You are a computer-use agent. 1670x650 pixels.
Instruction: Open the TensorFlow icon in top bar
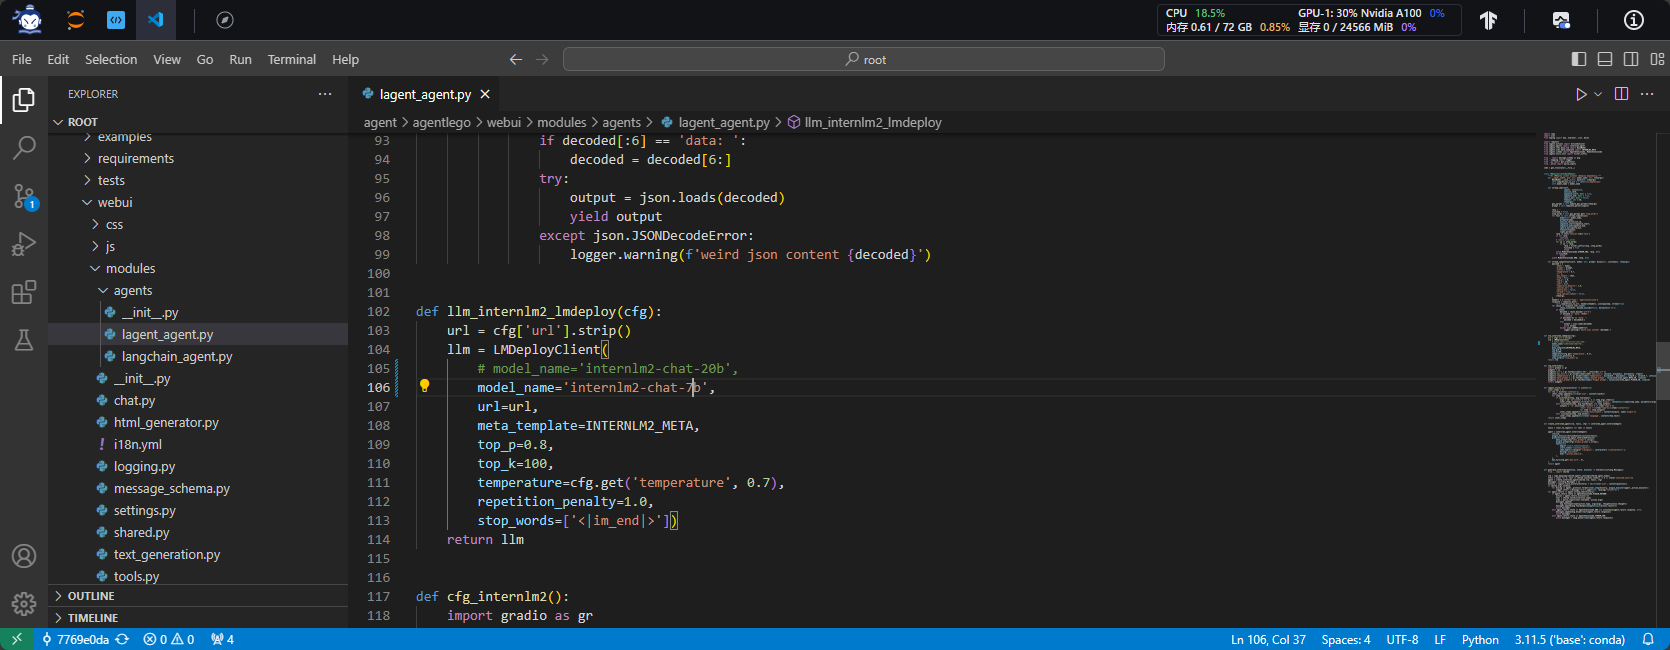tap(1489, 20)
